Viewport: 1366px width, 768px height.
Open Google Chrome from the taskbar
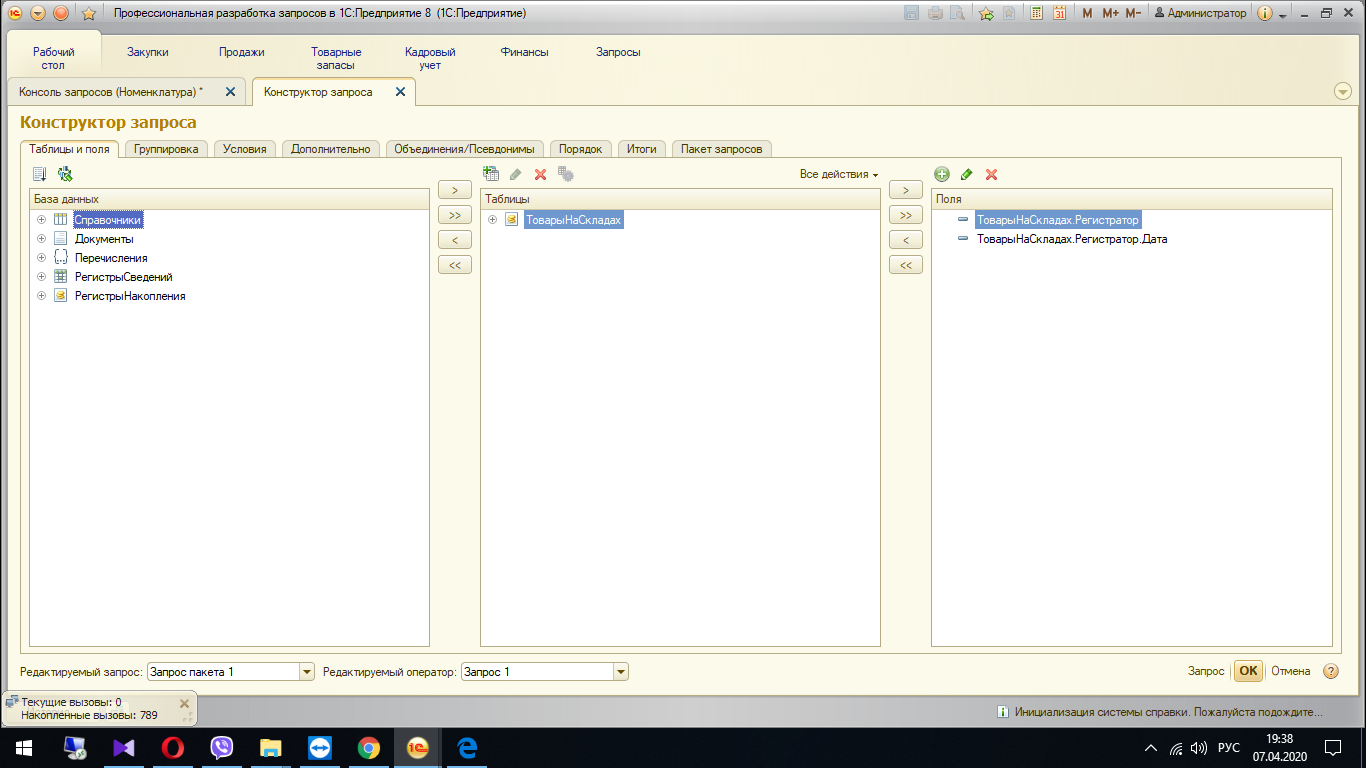[x=369, y=748]
